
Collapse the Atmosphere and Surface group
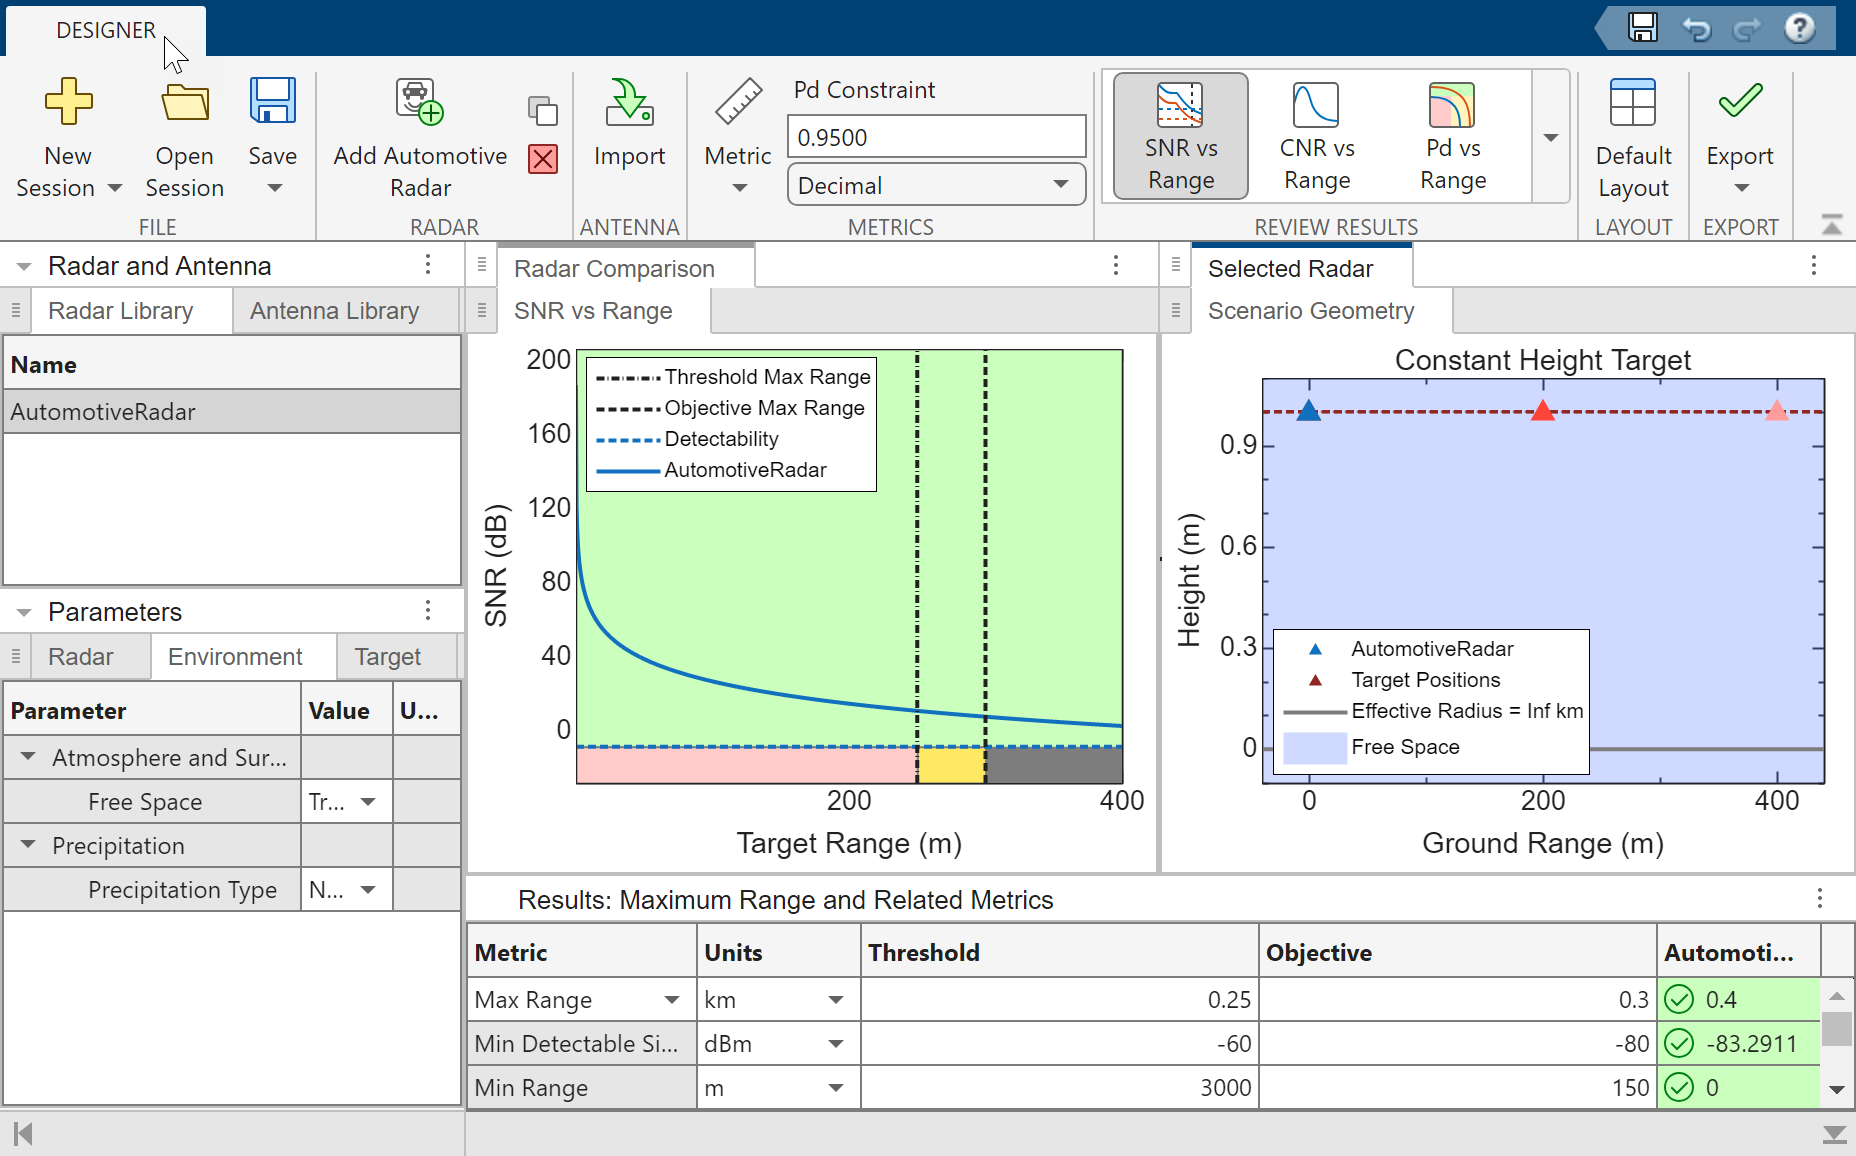tap(29, 757)
